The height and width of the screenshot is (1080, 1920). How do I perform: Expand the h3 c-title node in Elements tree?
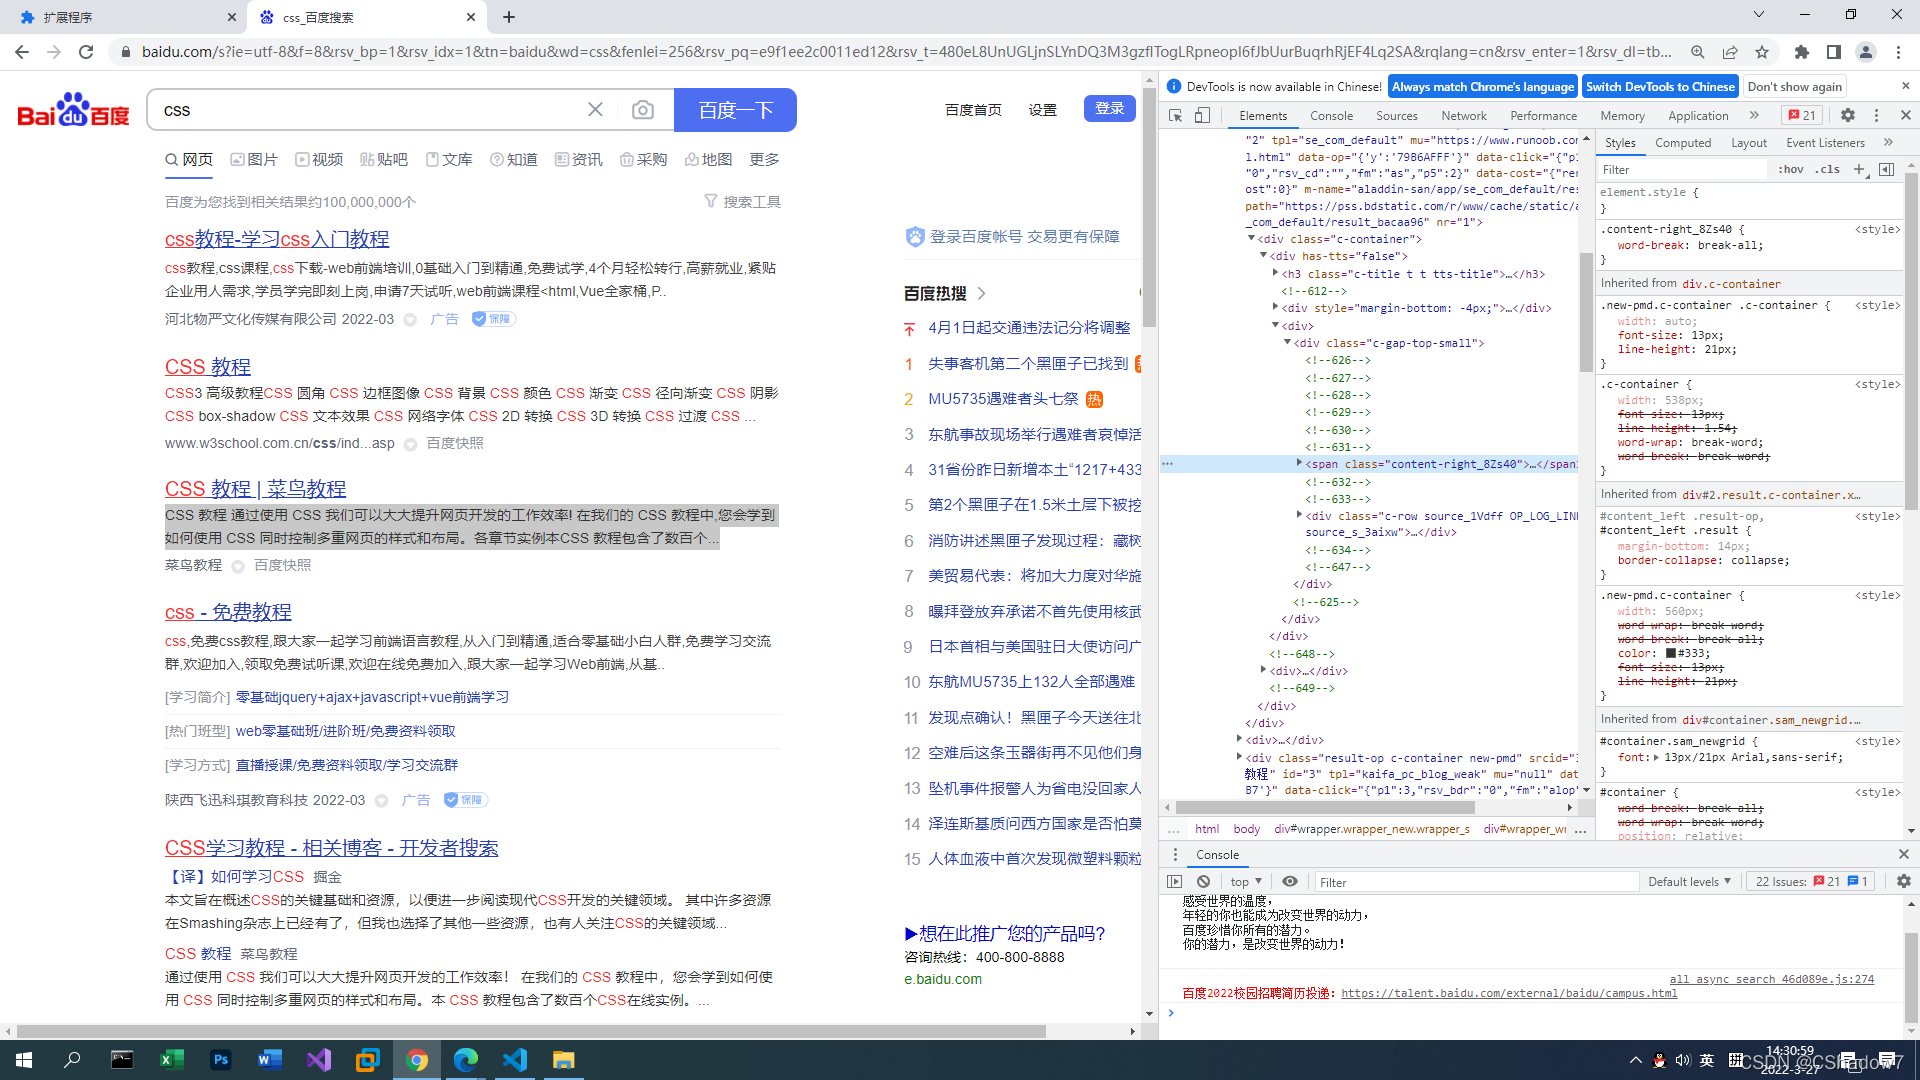tap(1275, 273)
